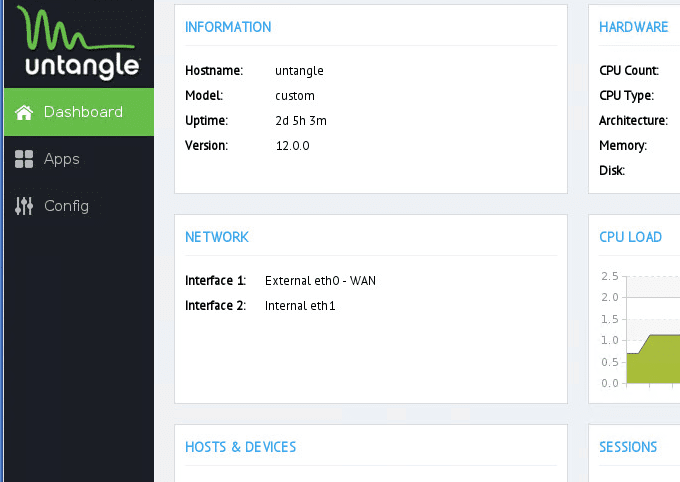Click the uptime value 2d 5h 3m
This screenshot has width=680, height=482.
point(301,121)
